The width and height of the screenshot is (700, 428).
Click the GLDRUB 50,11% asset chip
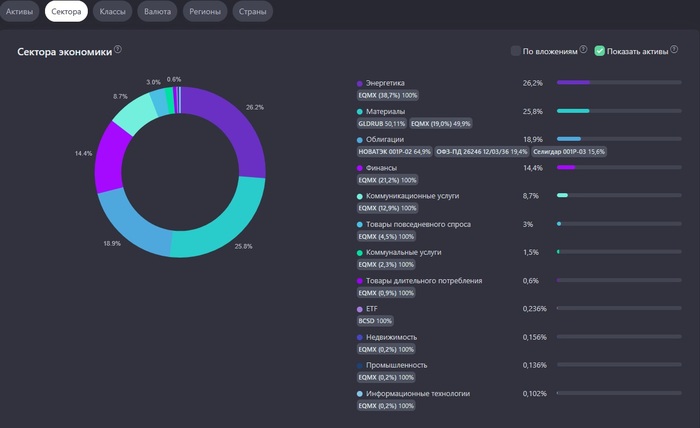(x=381, y=123)
